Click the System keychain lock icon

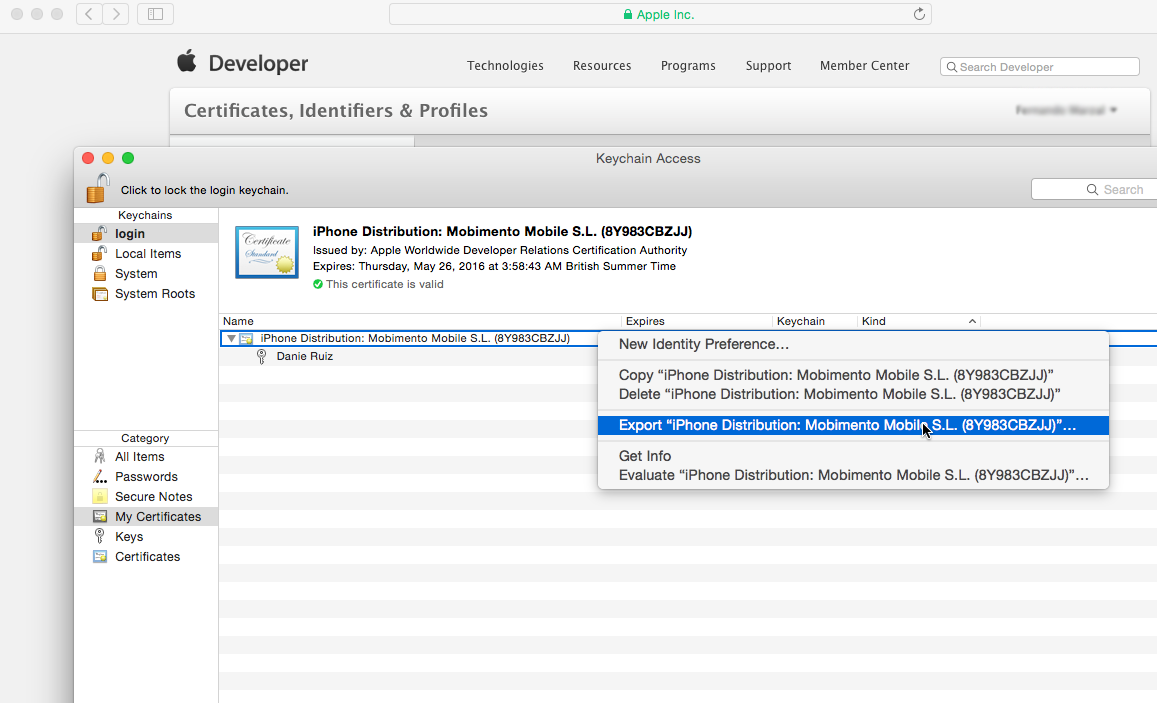click(100, 273)
